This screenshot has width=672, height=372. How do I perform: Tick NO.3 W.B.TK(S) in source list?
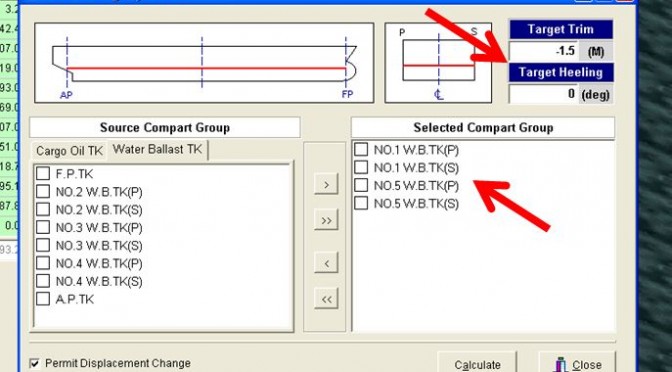click(43, 245)
